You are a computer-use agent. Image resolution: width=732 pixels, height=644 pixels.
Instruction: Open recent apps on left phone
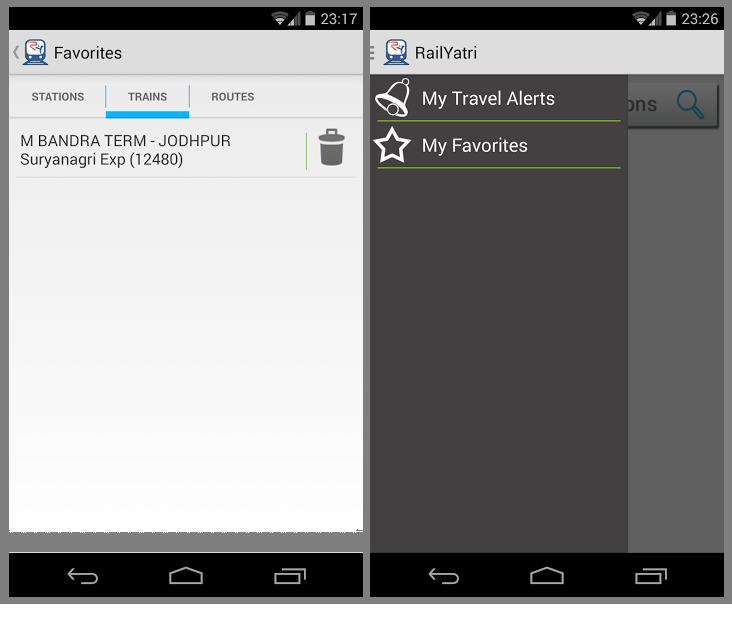click(290, 576)
